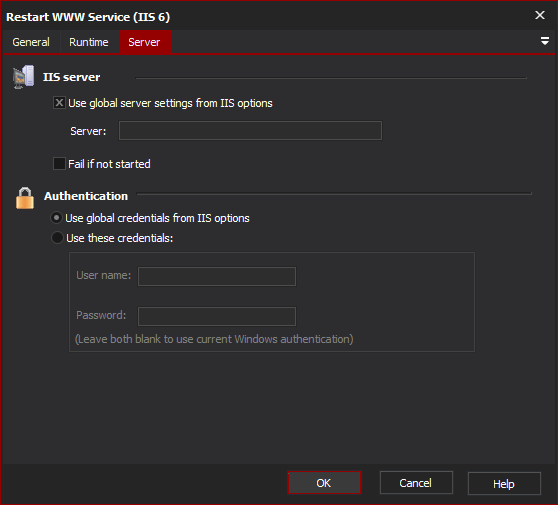558x505 pixels.
Task: Click the User name: label
Action: pos(104,275)
